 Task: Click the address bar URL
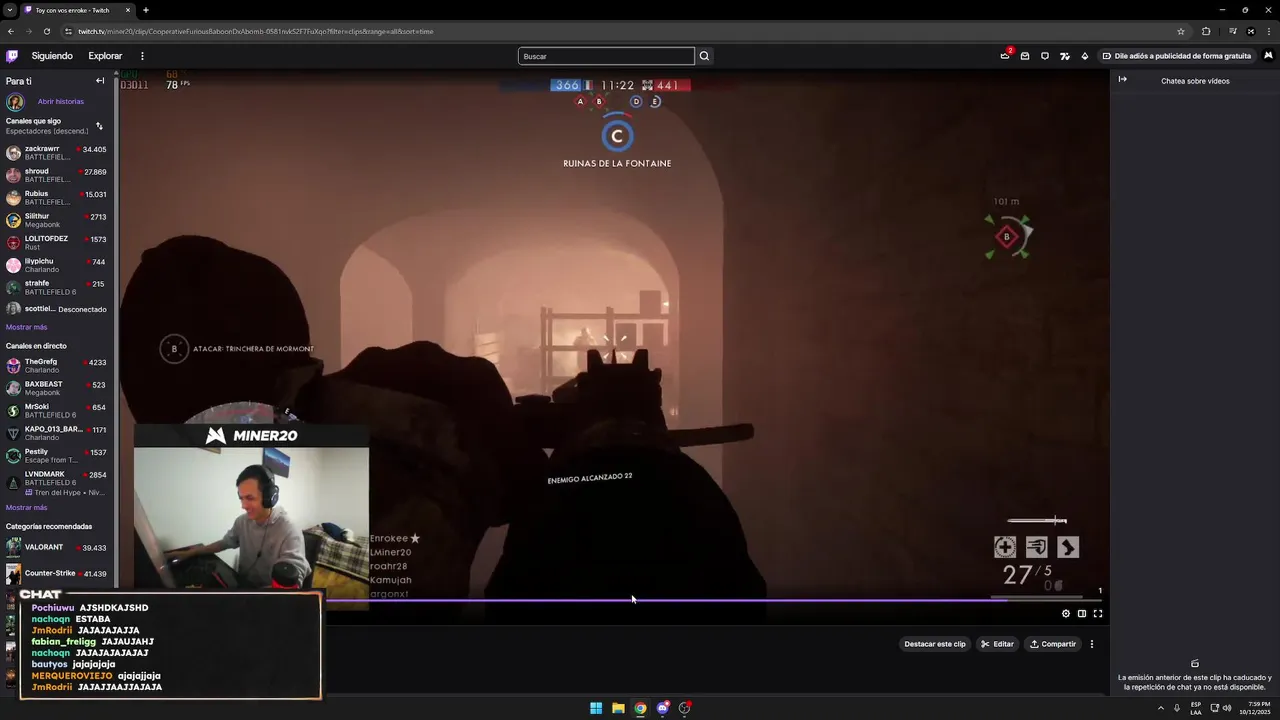(x=255, y=31)
